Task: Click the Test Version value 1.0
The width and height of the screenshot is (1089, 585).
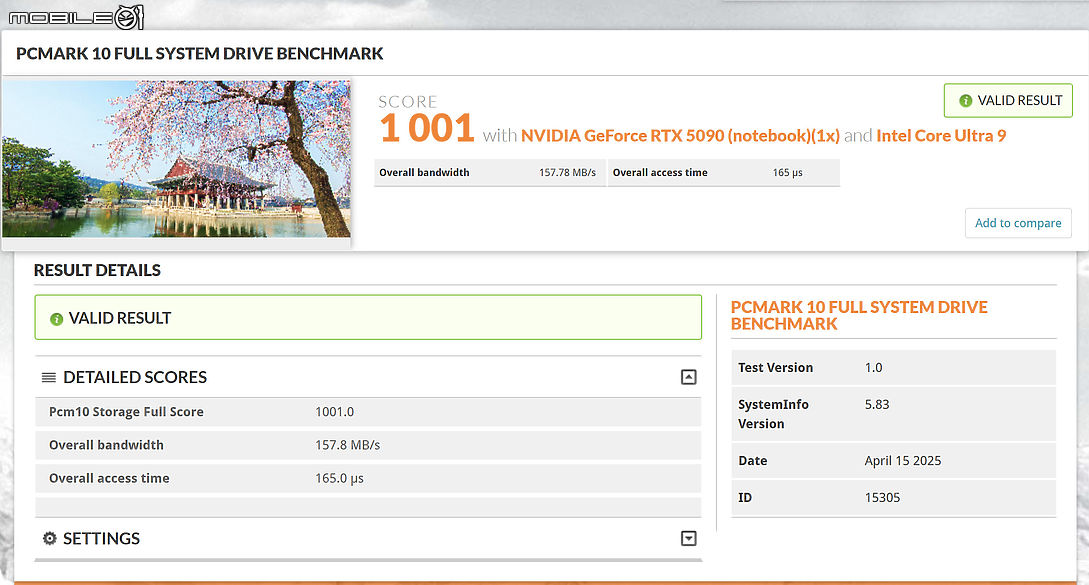Action: 874,368
